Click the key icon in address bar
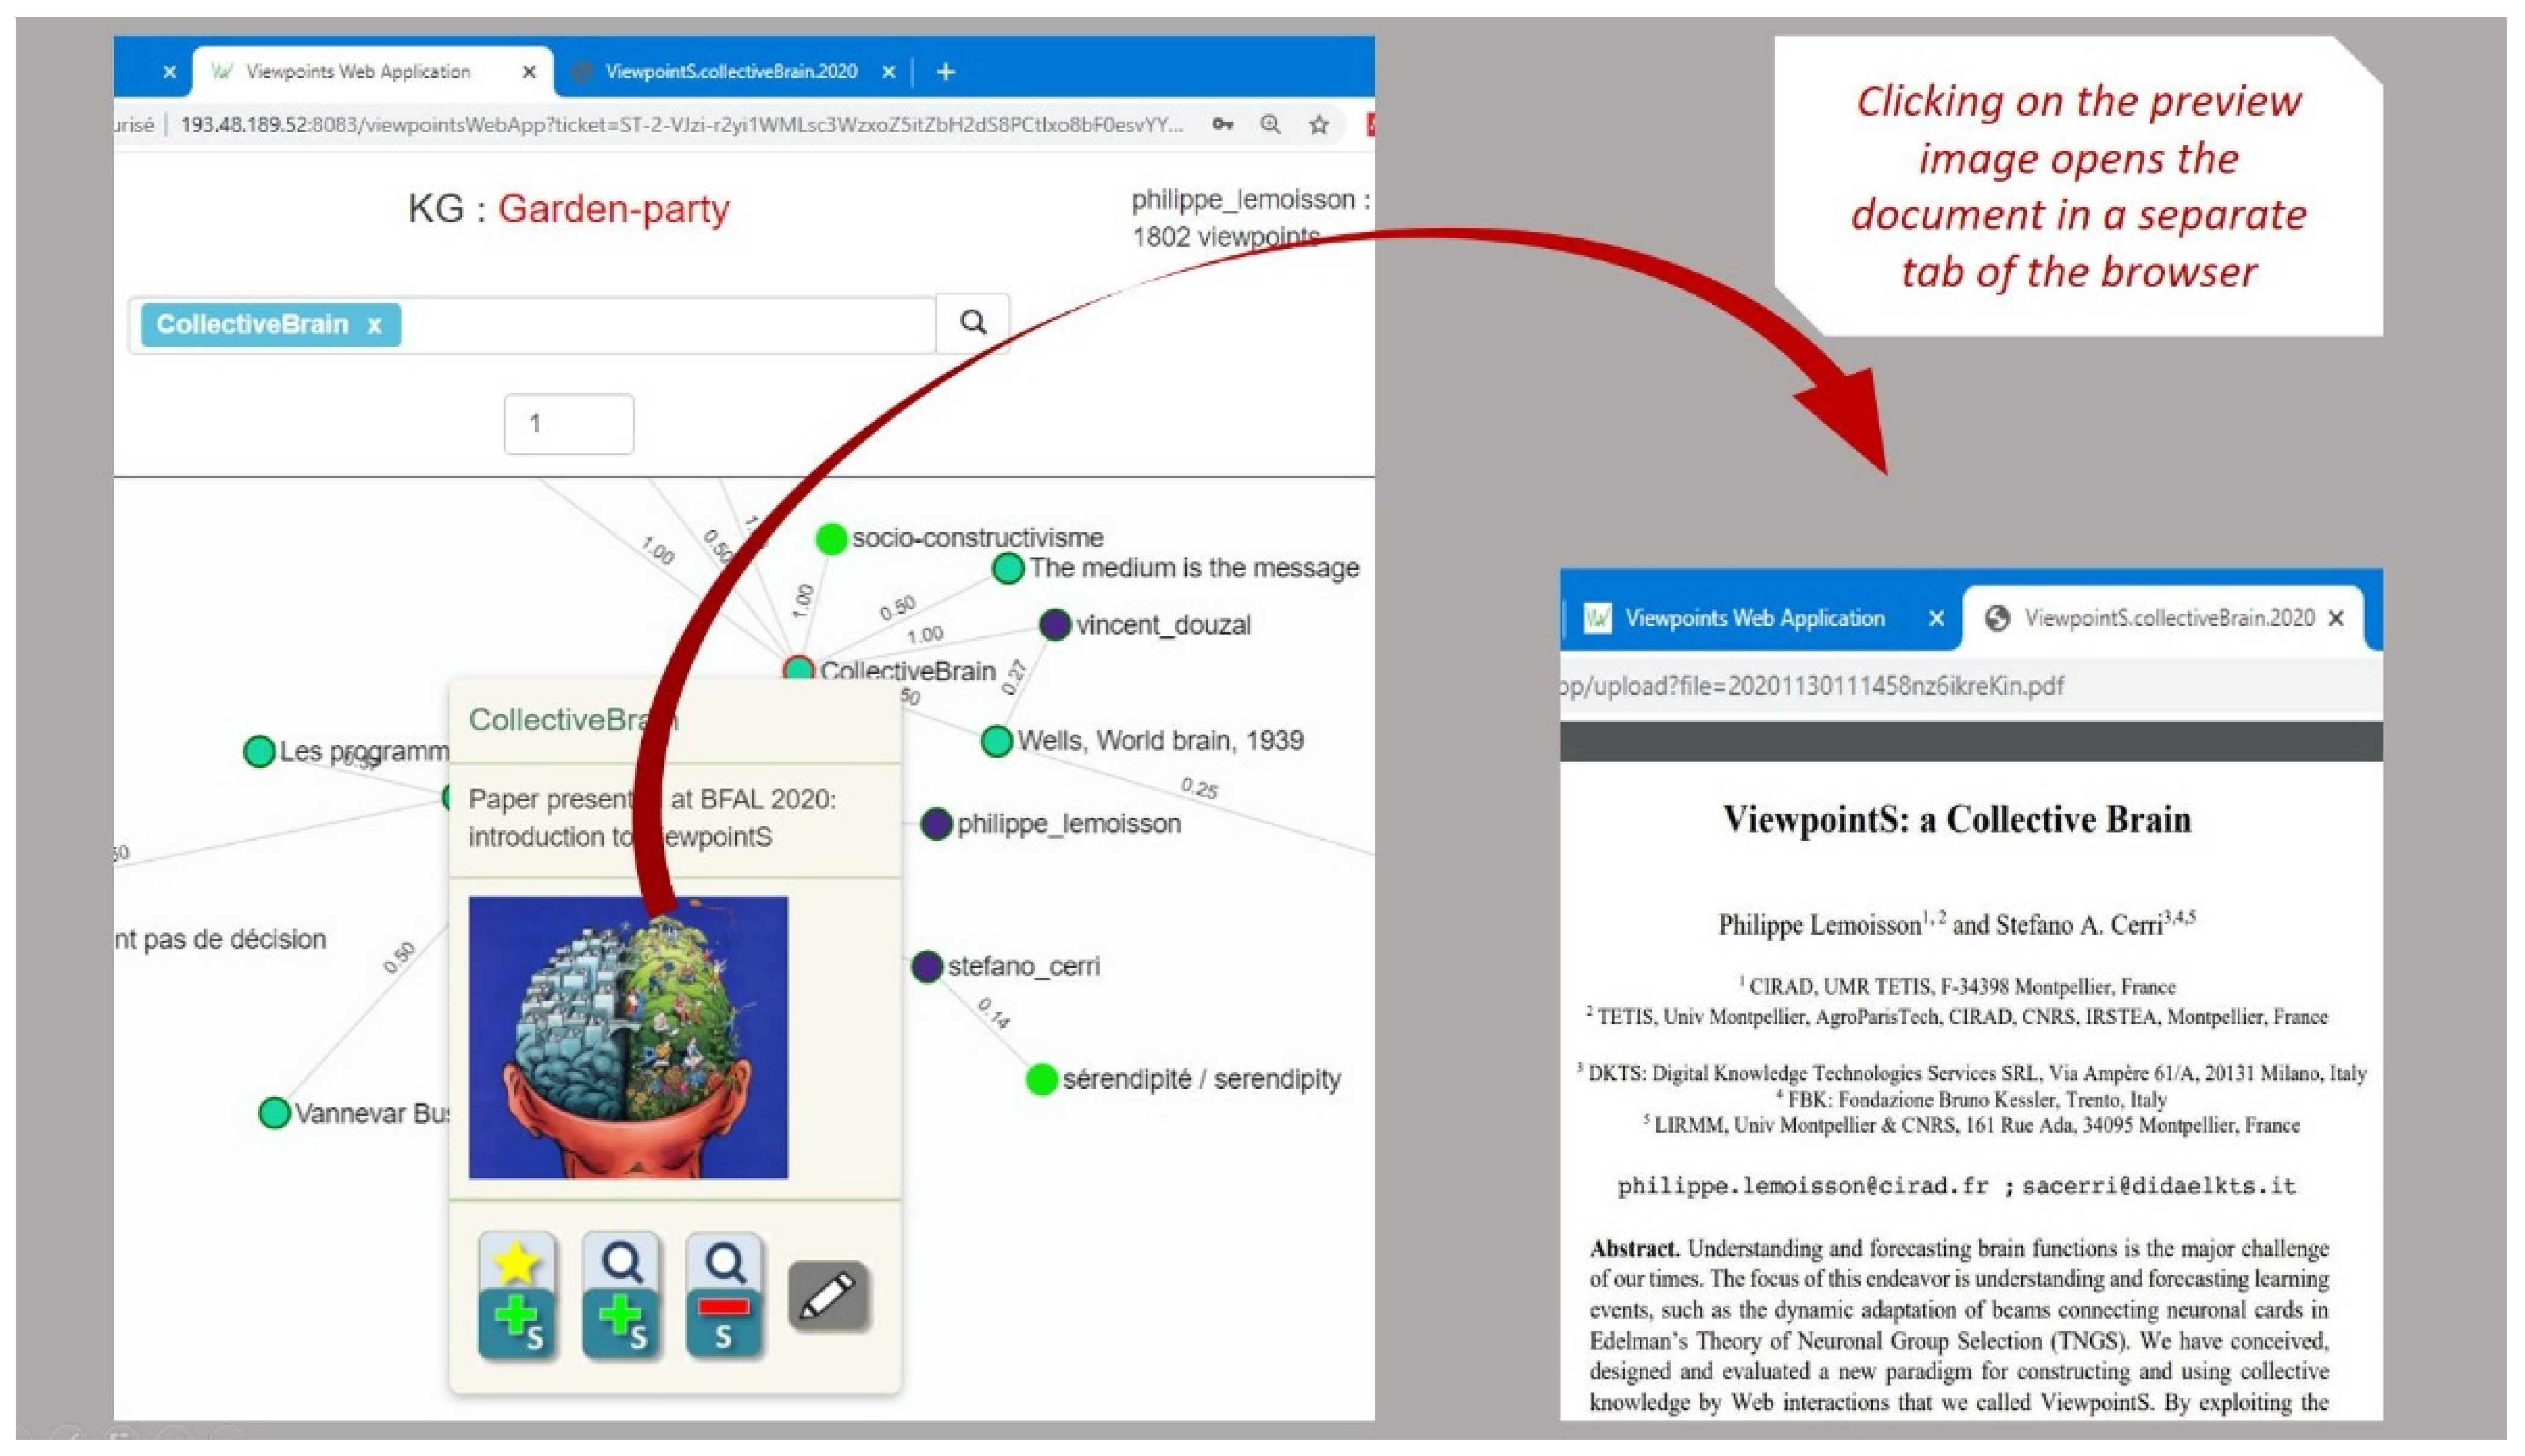Viewport: 2525px width, 1456px height. pos(1222,124)
